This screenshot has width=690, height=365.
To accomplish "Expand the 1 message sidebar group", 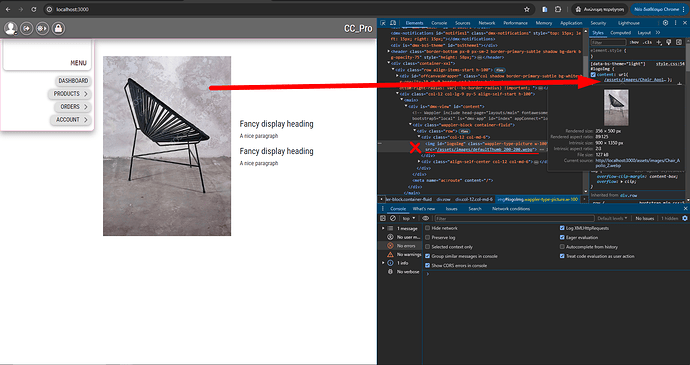I will (x=383, y=229).
